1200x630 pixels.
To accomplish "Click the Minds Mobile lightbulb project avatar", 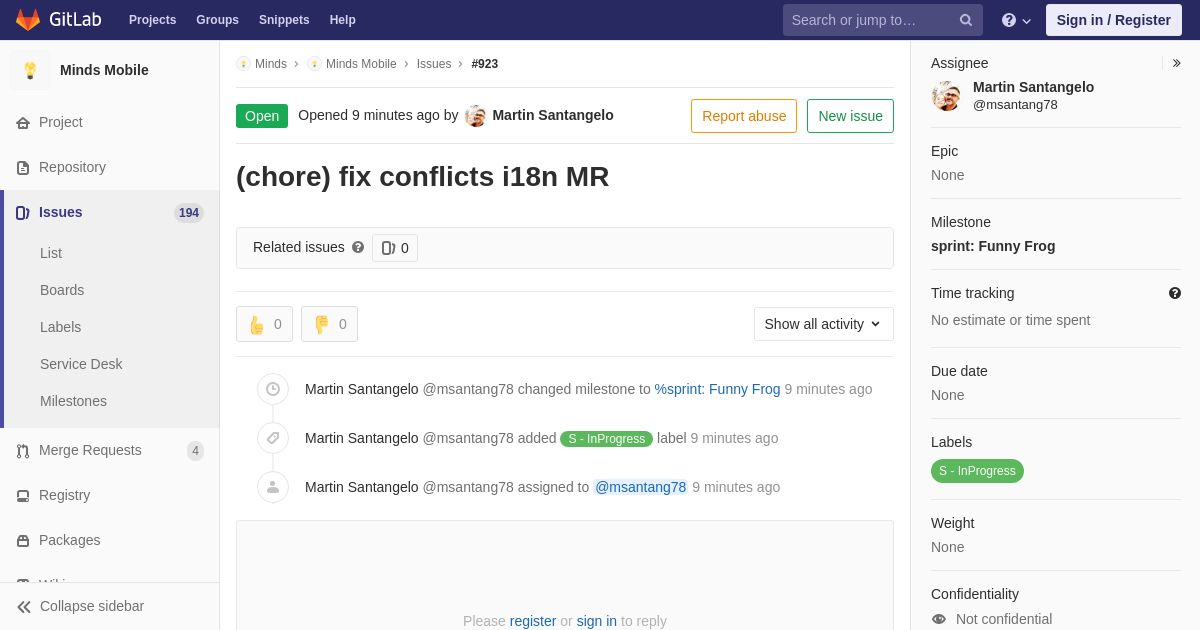I will (30, 70).
